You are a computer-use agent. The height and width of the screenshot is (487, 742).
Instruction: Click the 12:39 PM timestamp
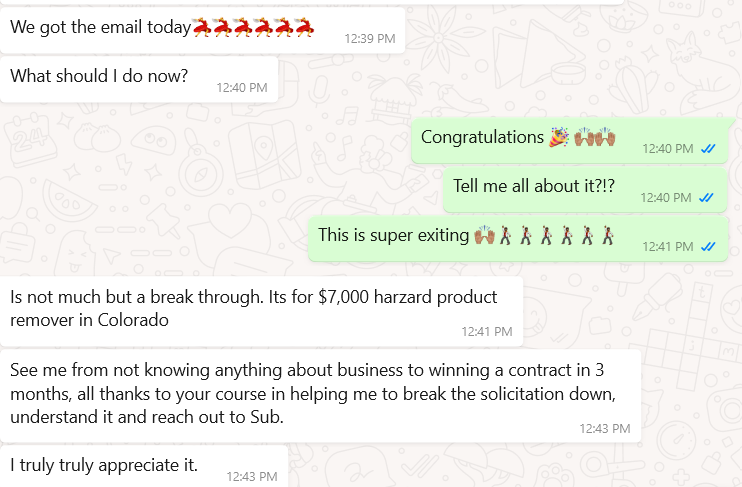pos(370,39)
